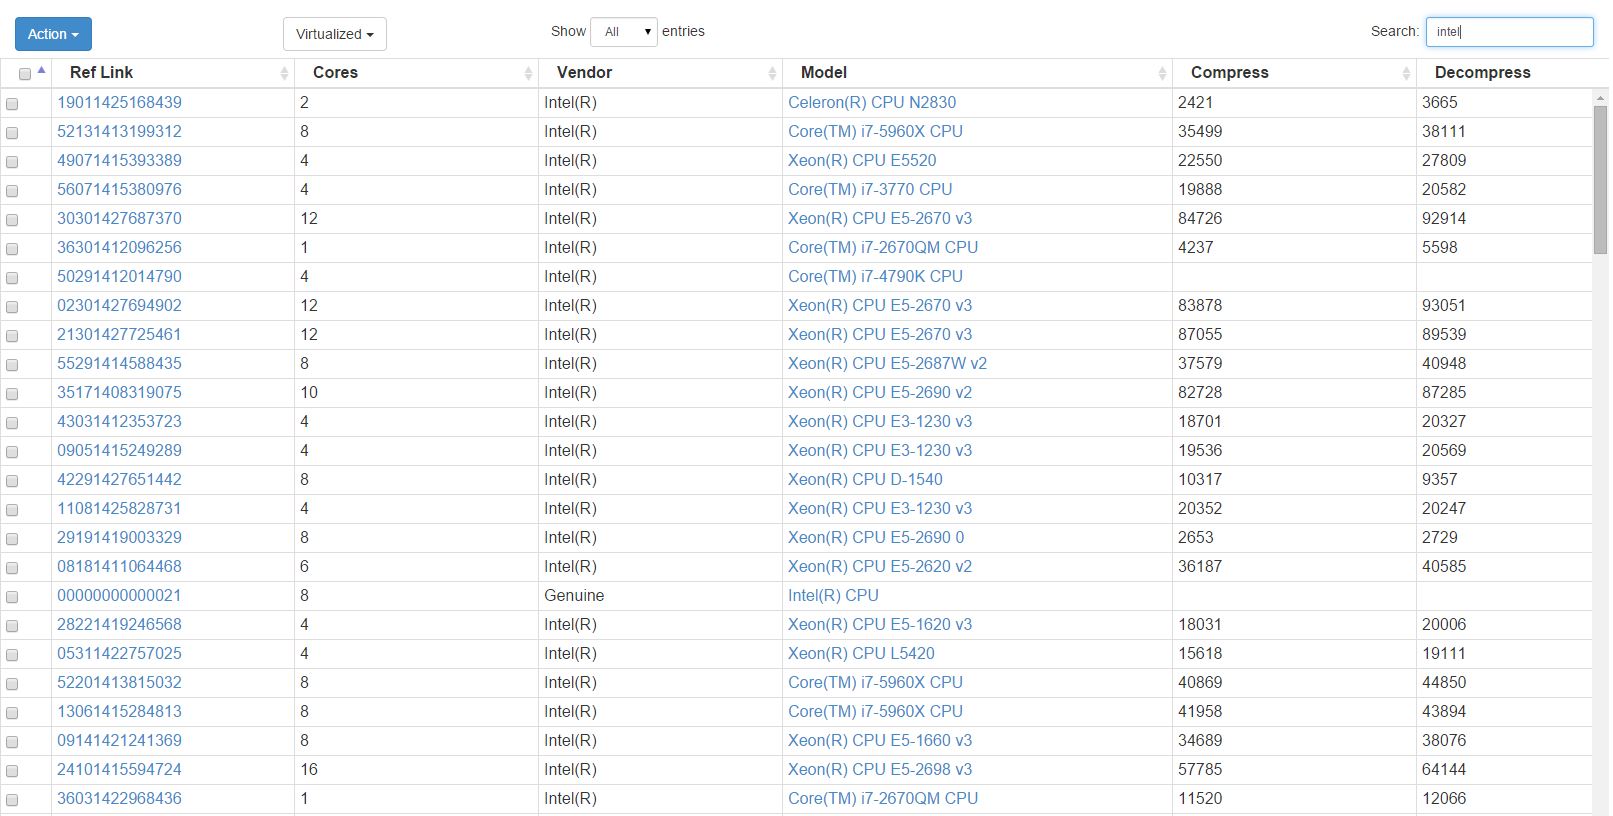Open the Xeon(R) CPU L5420 model link

[861, 653]
